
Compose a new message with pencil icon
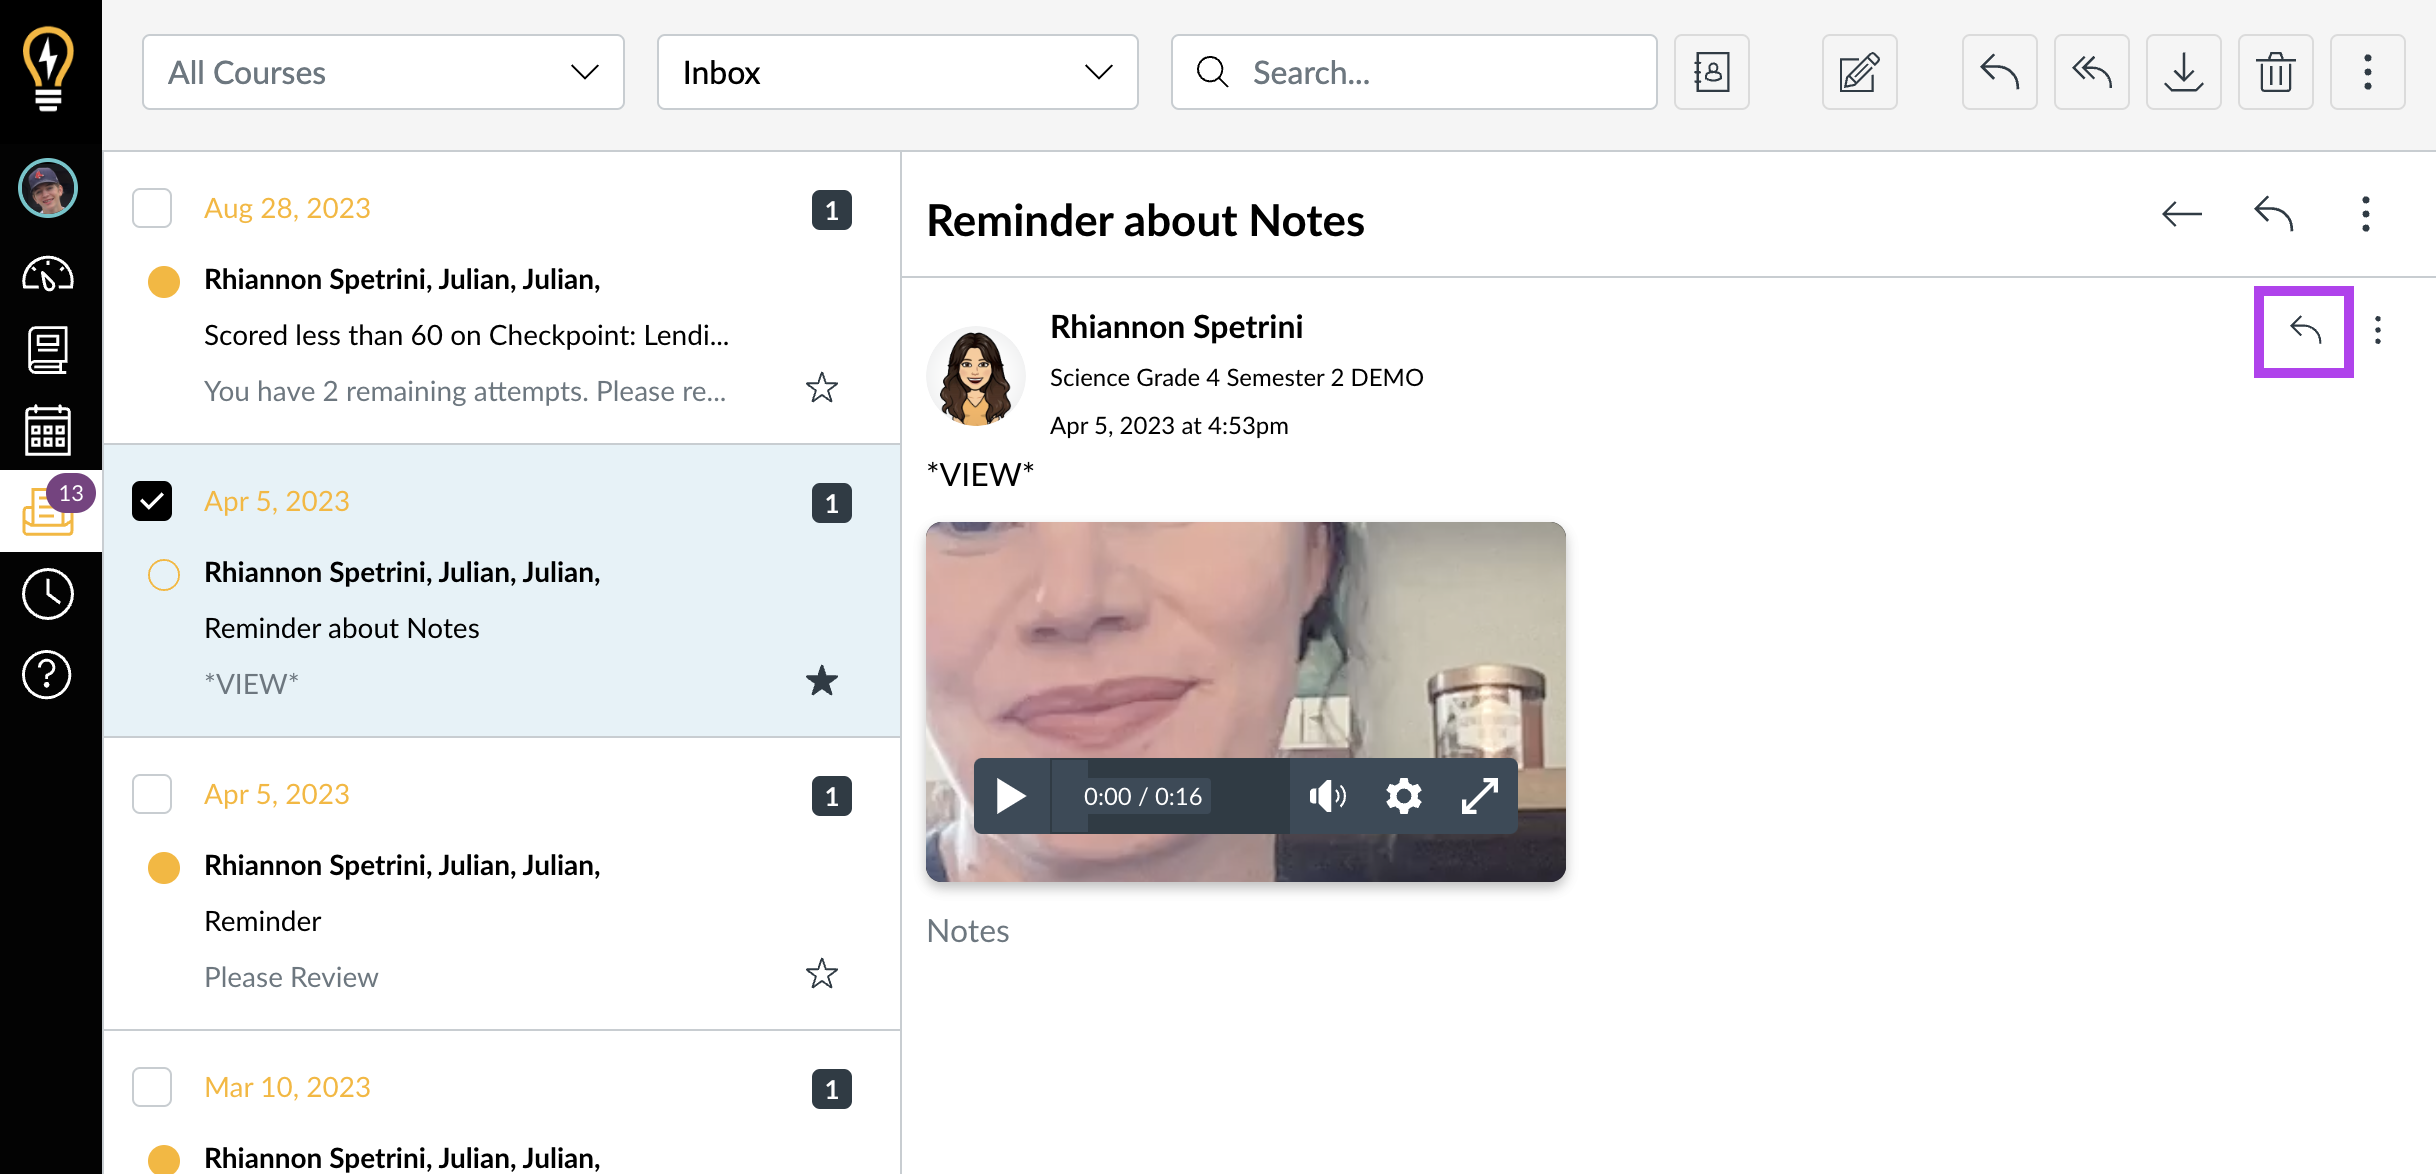pos(1859,72)
